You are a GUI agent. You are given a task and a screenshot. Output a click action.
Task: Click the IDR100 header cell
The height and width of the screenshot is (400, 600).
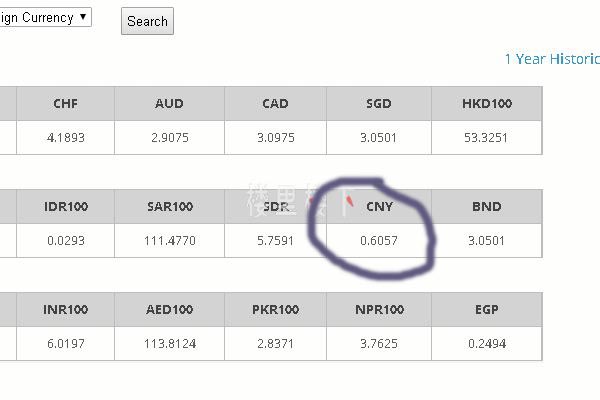click(x=66, y=207)
